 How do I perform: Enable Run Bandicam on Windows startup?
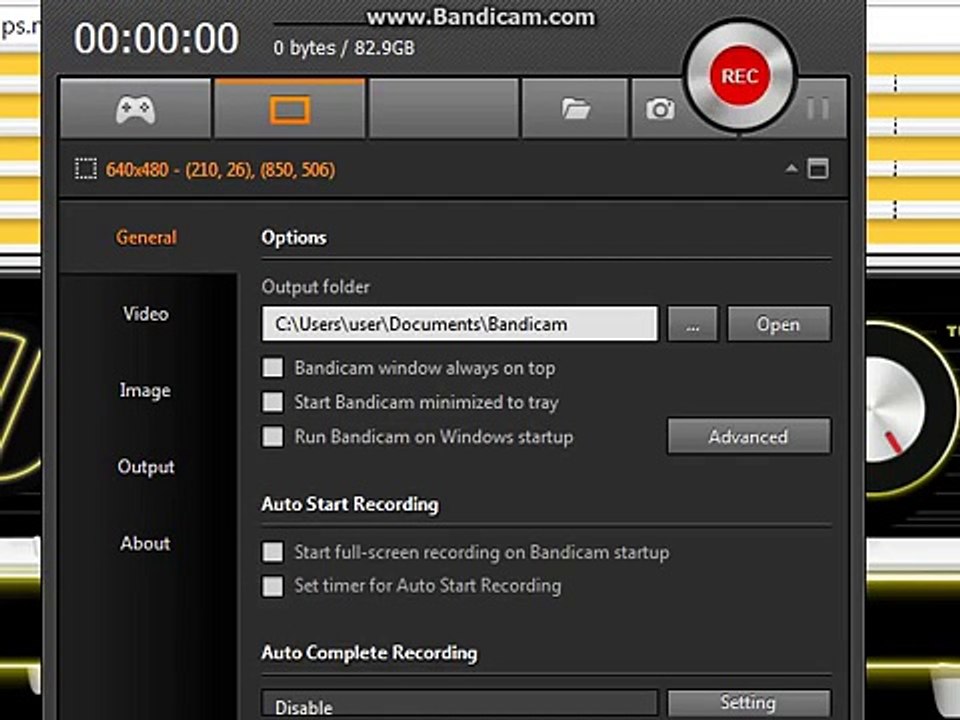(273, 437)
